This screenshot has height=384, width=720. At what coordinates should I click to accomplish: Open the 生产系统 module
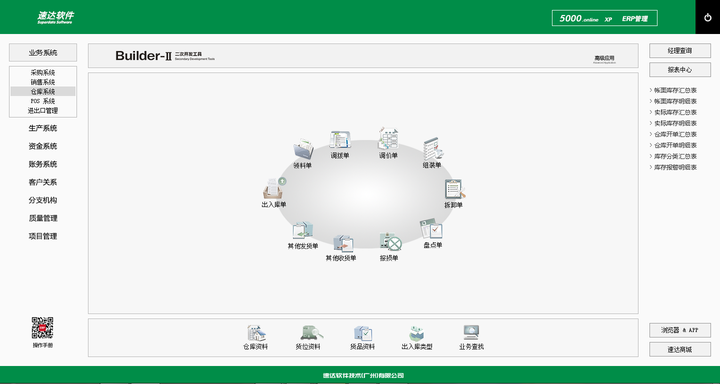43,128
